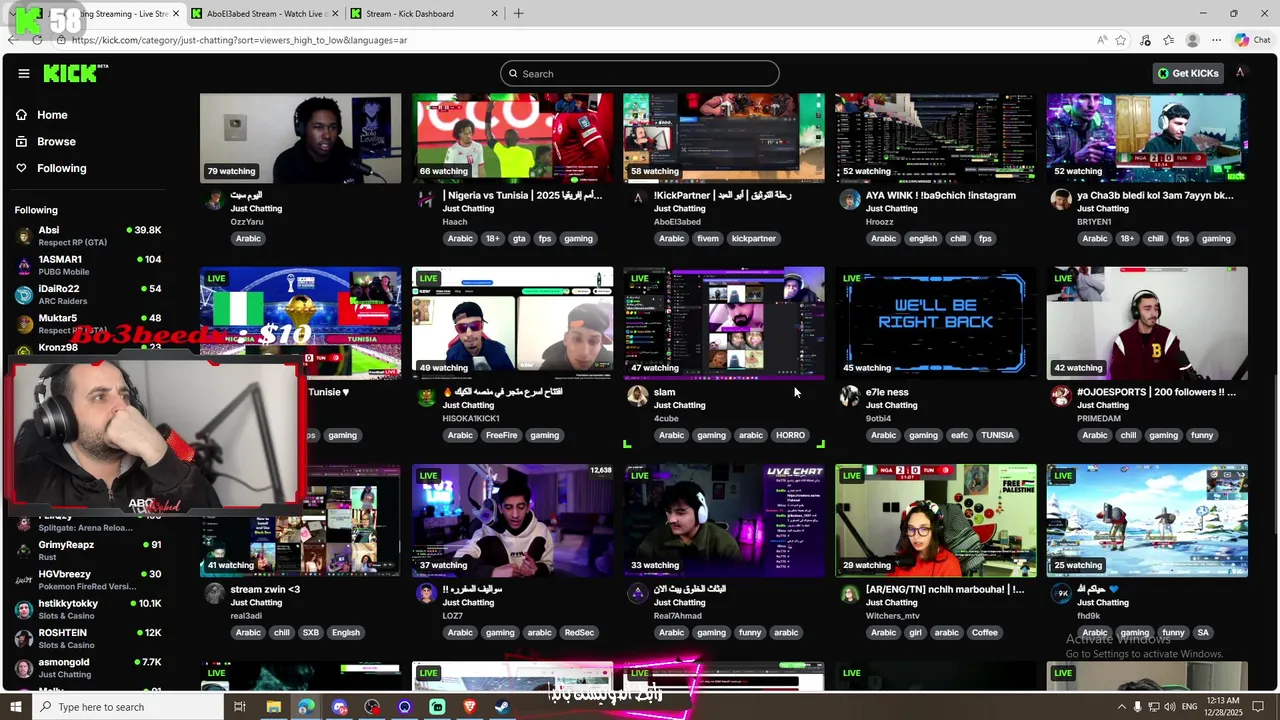Open the Kick hamburger sidebar menu

click(24, 73)
